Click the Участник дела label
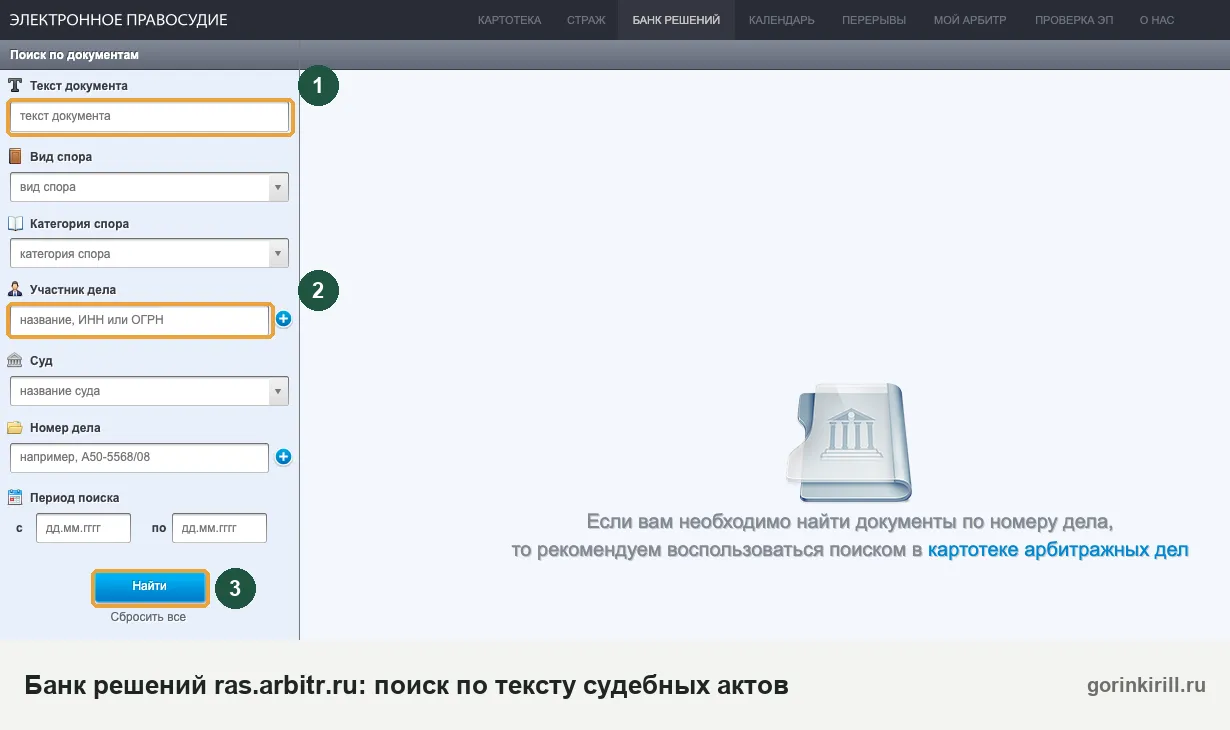Viewport: 1230px width, 730px height. pos(73,290)
